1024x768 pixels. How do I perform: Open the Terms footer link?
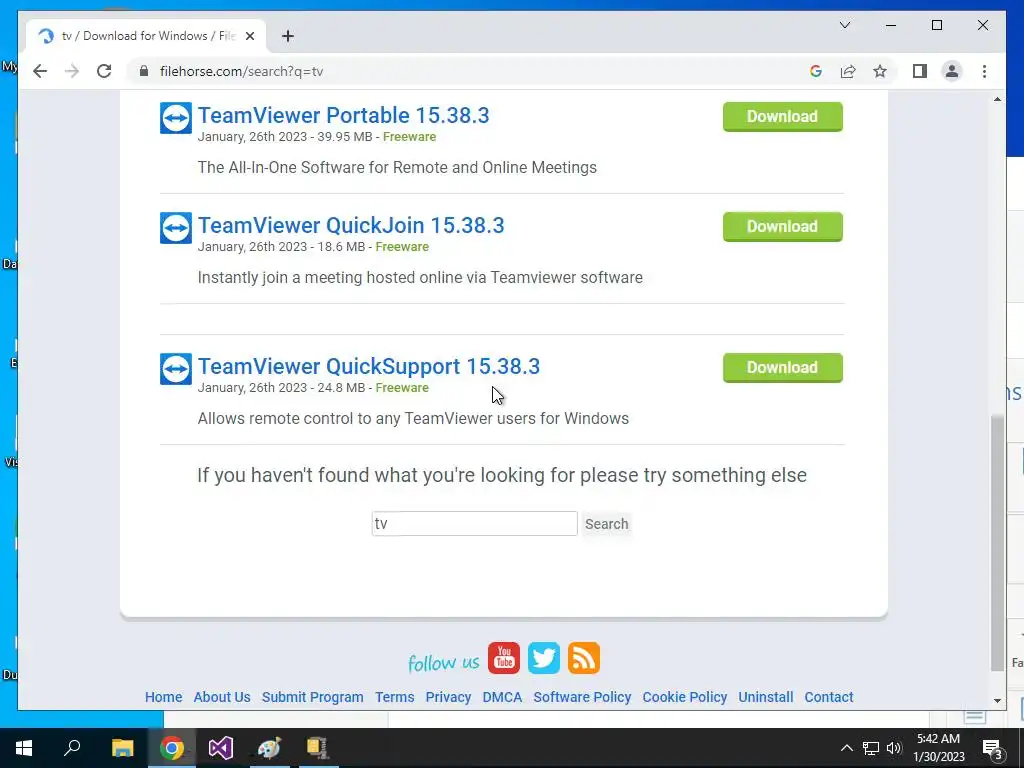click(394, 697)
